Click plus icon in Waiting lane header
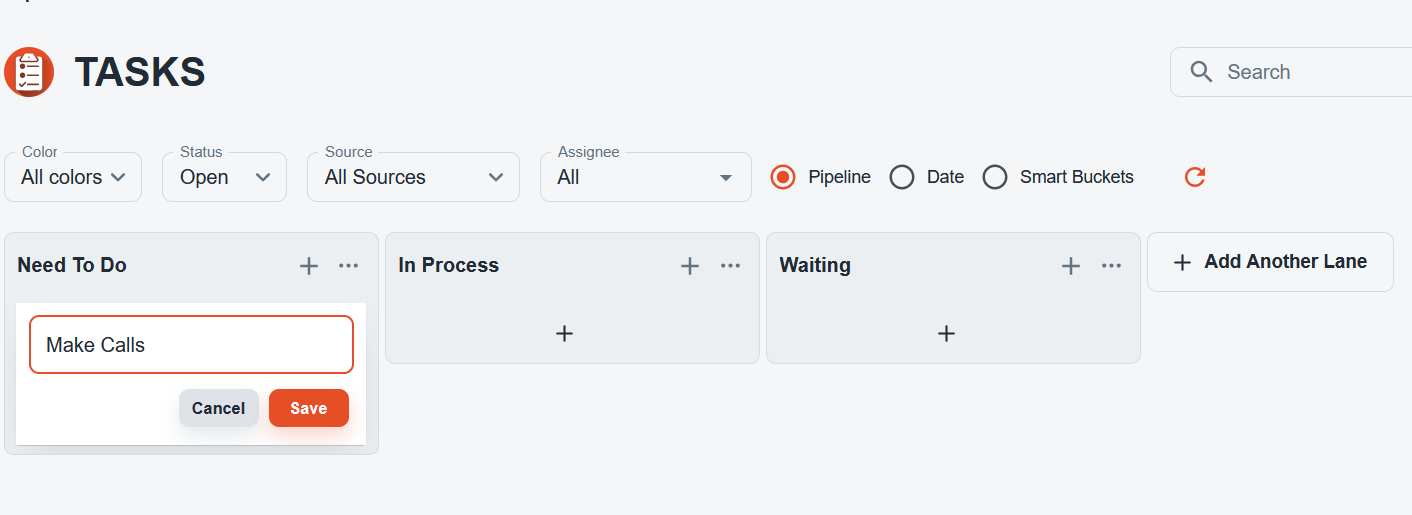The image size is (1412, 515). (1071, 265)
